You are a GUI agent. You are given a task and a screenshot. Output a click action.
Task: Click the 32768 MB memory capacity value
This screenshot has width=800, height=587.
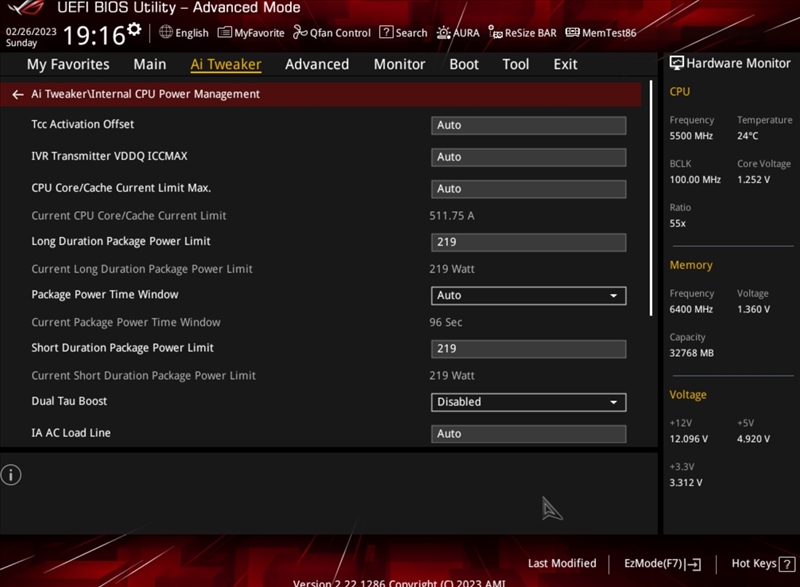(691, 353)
